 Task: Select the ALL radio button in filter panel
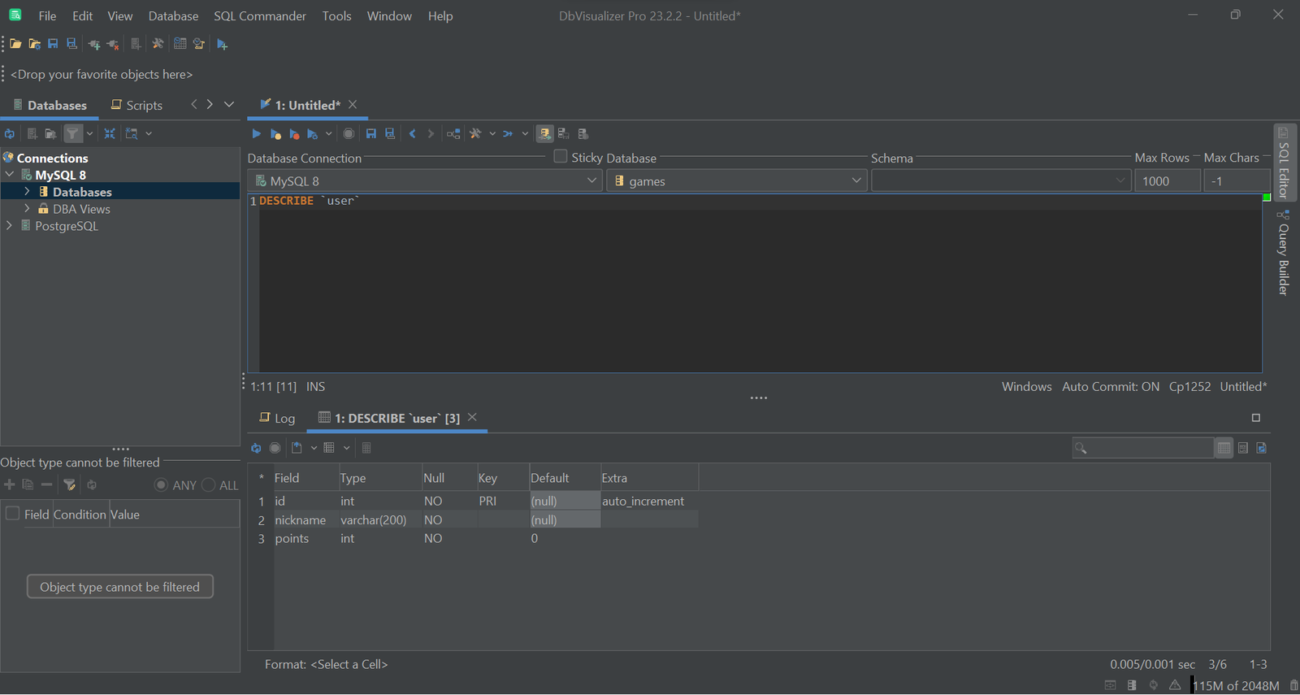[207, 485]
